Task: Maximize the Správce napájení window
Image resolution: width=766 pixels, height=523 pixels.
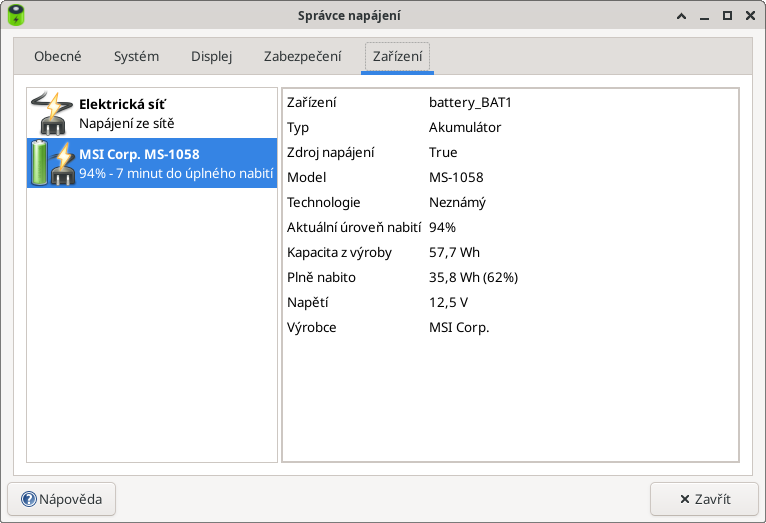Action: click(x=727, y=16)
